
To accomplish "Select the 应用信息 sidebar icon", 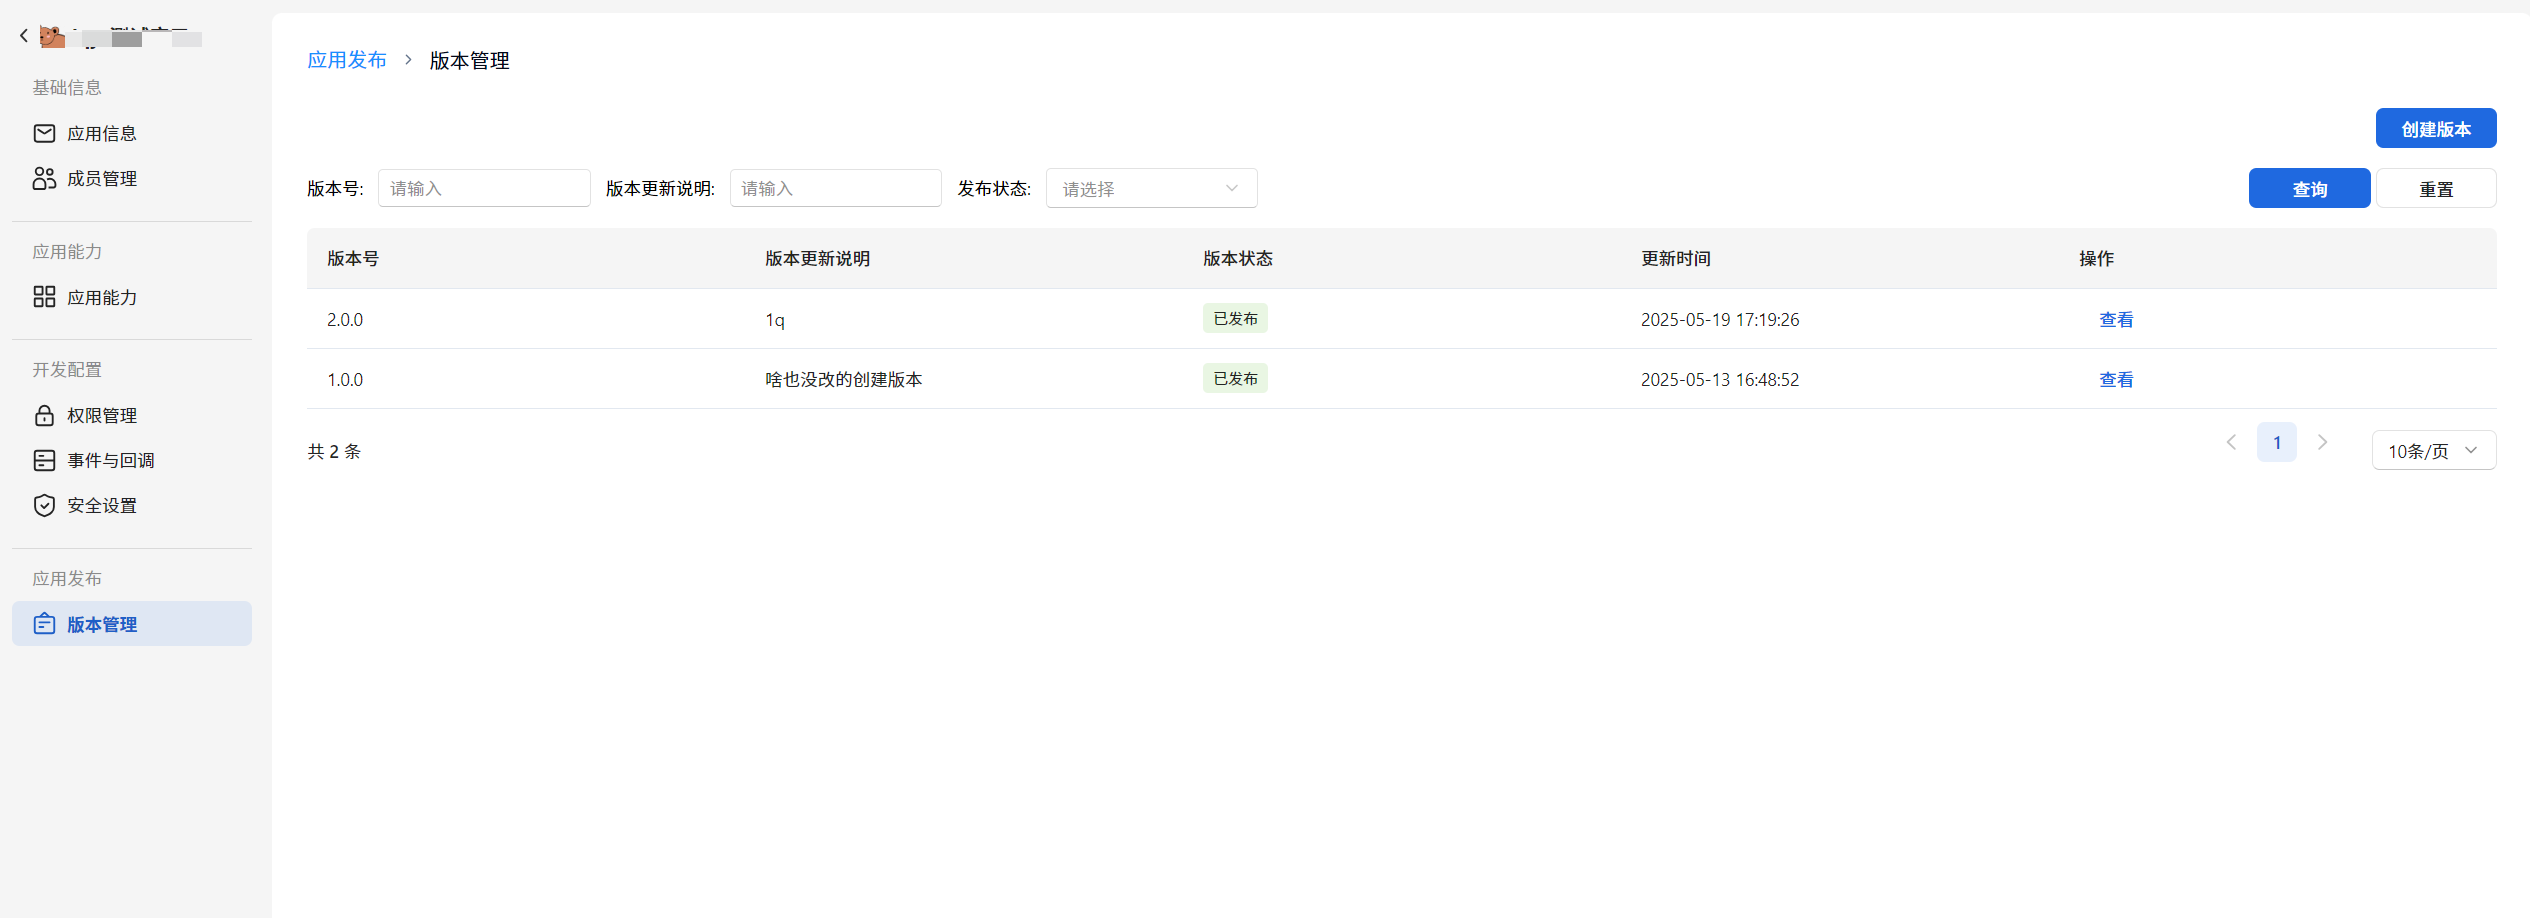I will [44, 133].
